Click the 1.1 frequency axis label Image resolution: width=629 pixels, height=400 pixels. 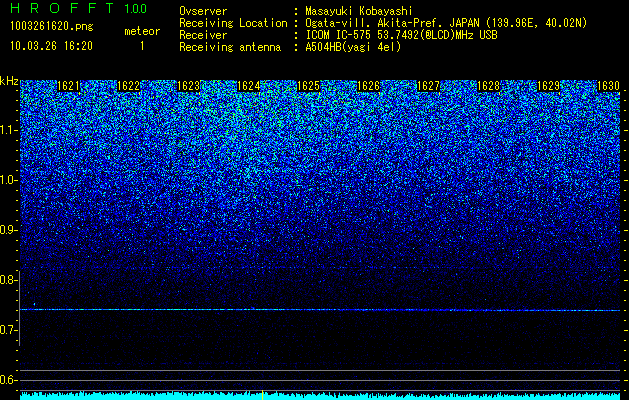click(8, 130)
